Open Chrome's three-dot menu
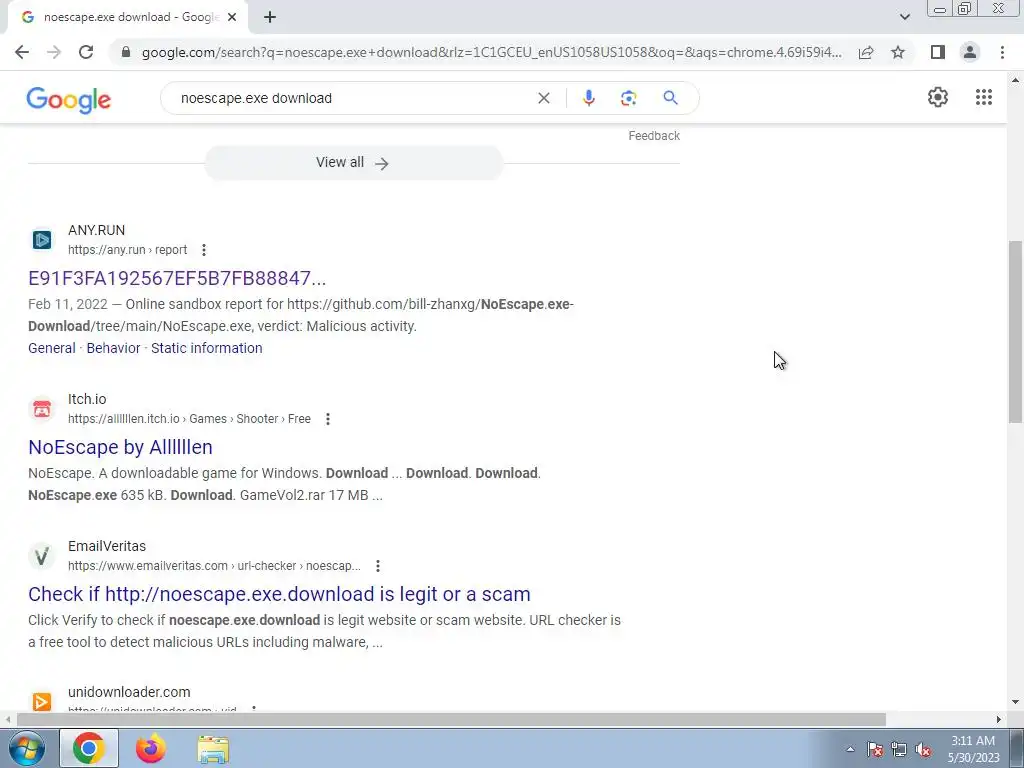The width and height of the screenshot is (1024, 768). click(1002, 52)
